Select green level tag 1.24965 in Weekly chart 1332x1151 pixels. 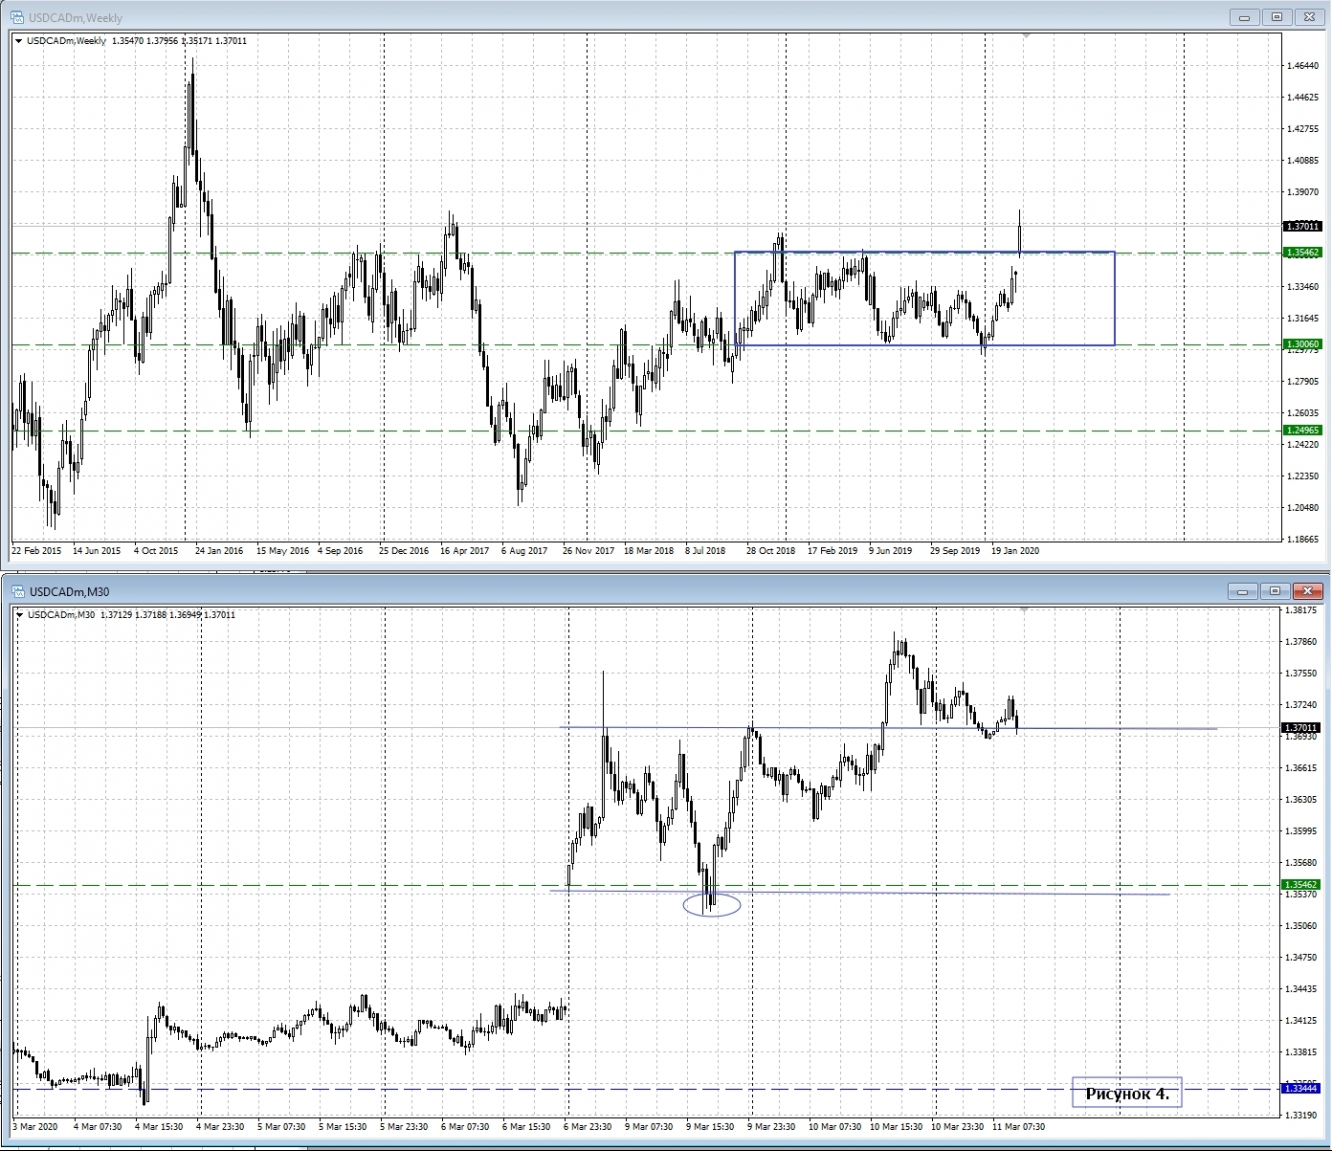[1303, 430]
